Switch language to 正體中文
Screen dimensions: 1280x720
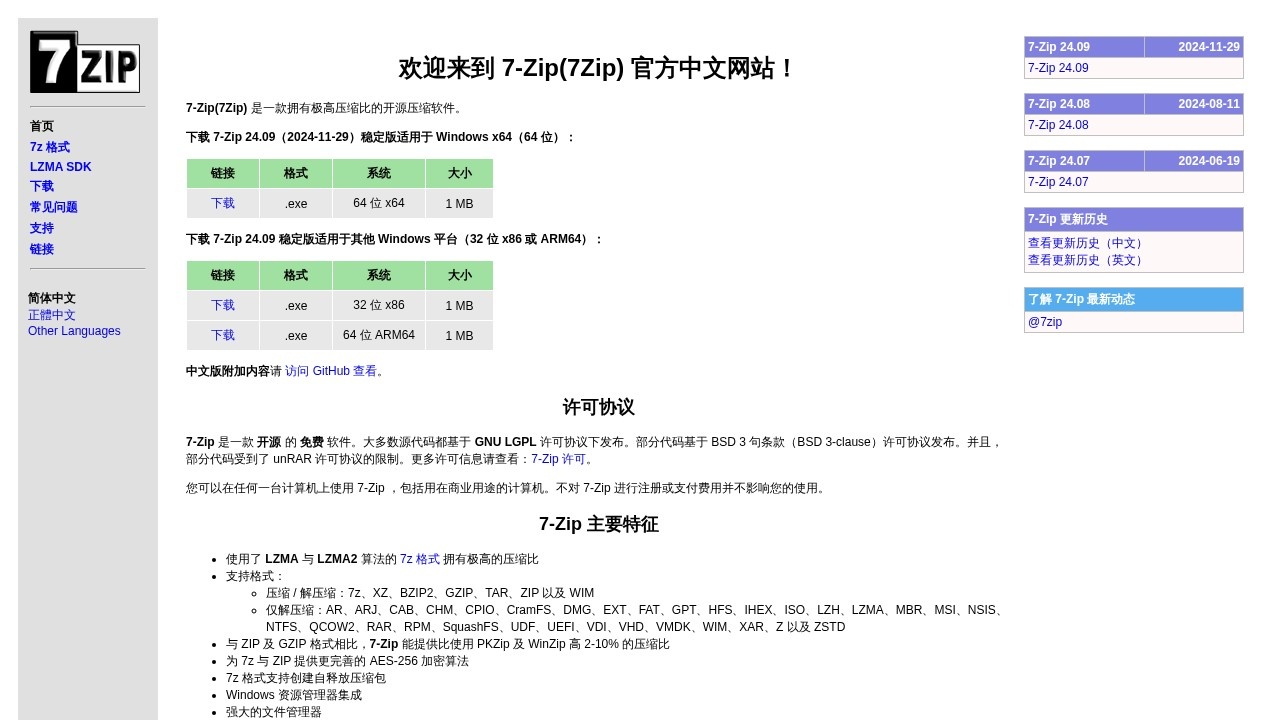(x=52, y=315)
